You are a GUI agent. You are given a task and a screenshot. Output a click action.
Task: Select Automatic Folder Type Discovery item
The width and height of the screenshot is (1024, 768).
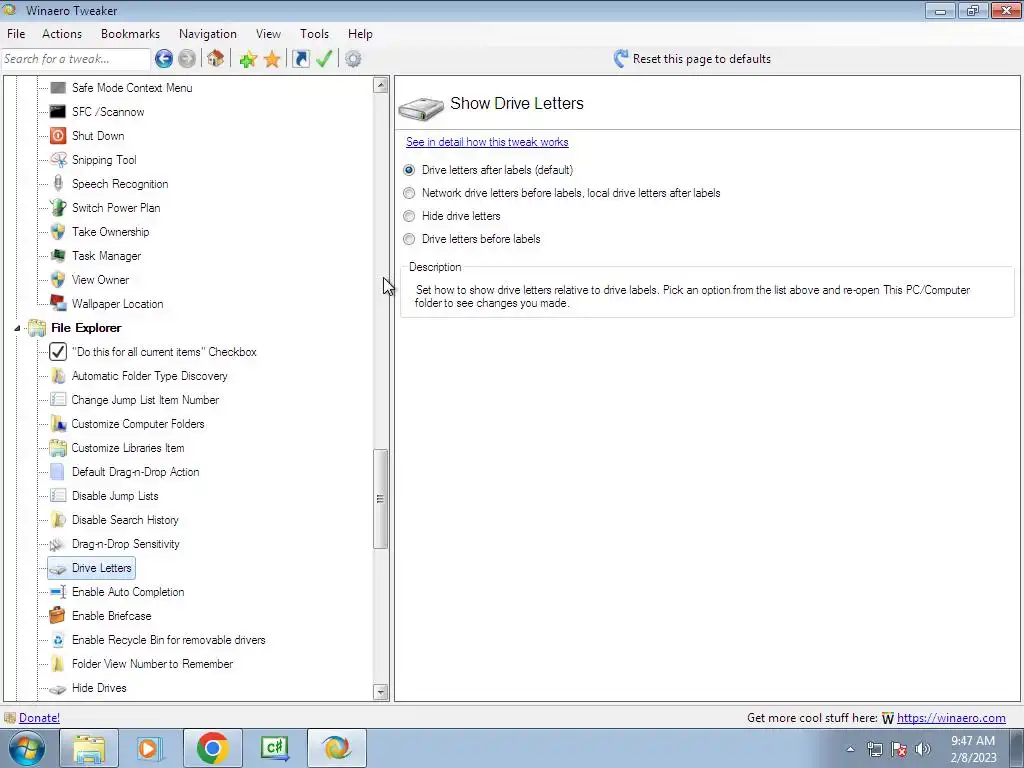click(x=150, y=376)
